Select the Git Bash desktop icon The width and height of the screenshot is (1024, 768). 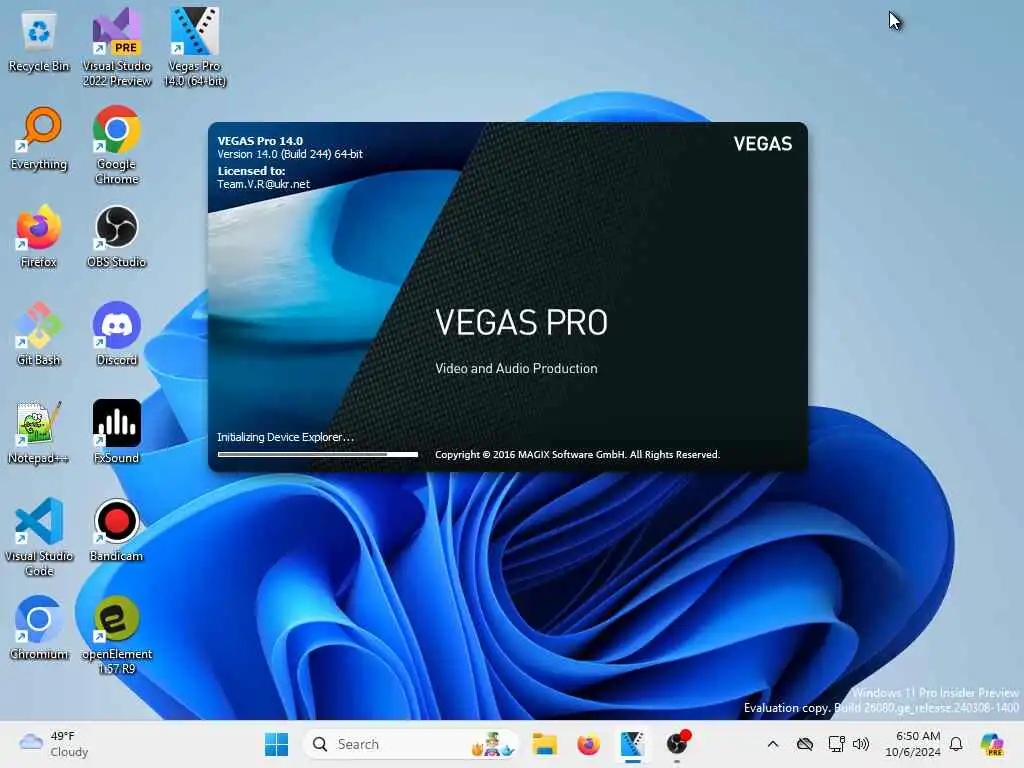point(39,334)
